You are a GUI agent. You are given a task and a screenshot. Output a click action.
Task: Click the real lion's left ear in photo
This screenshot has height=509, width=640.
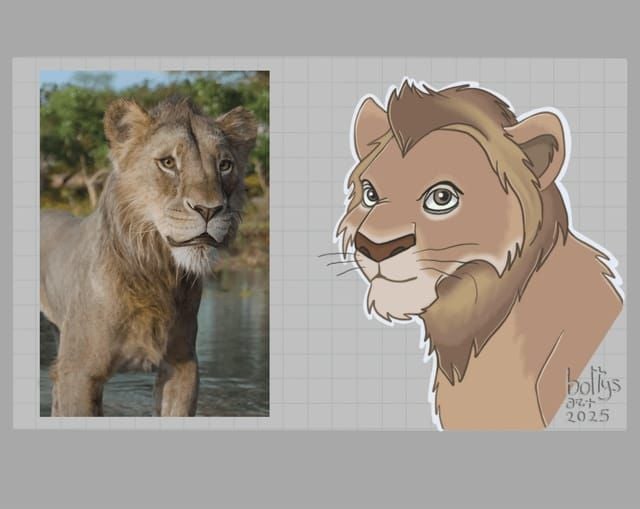coord(126,120)
